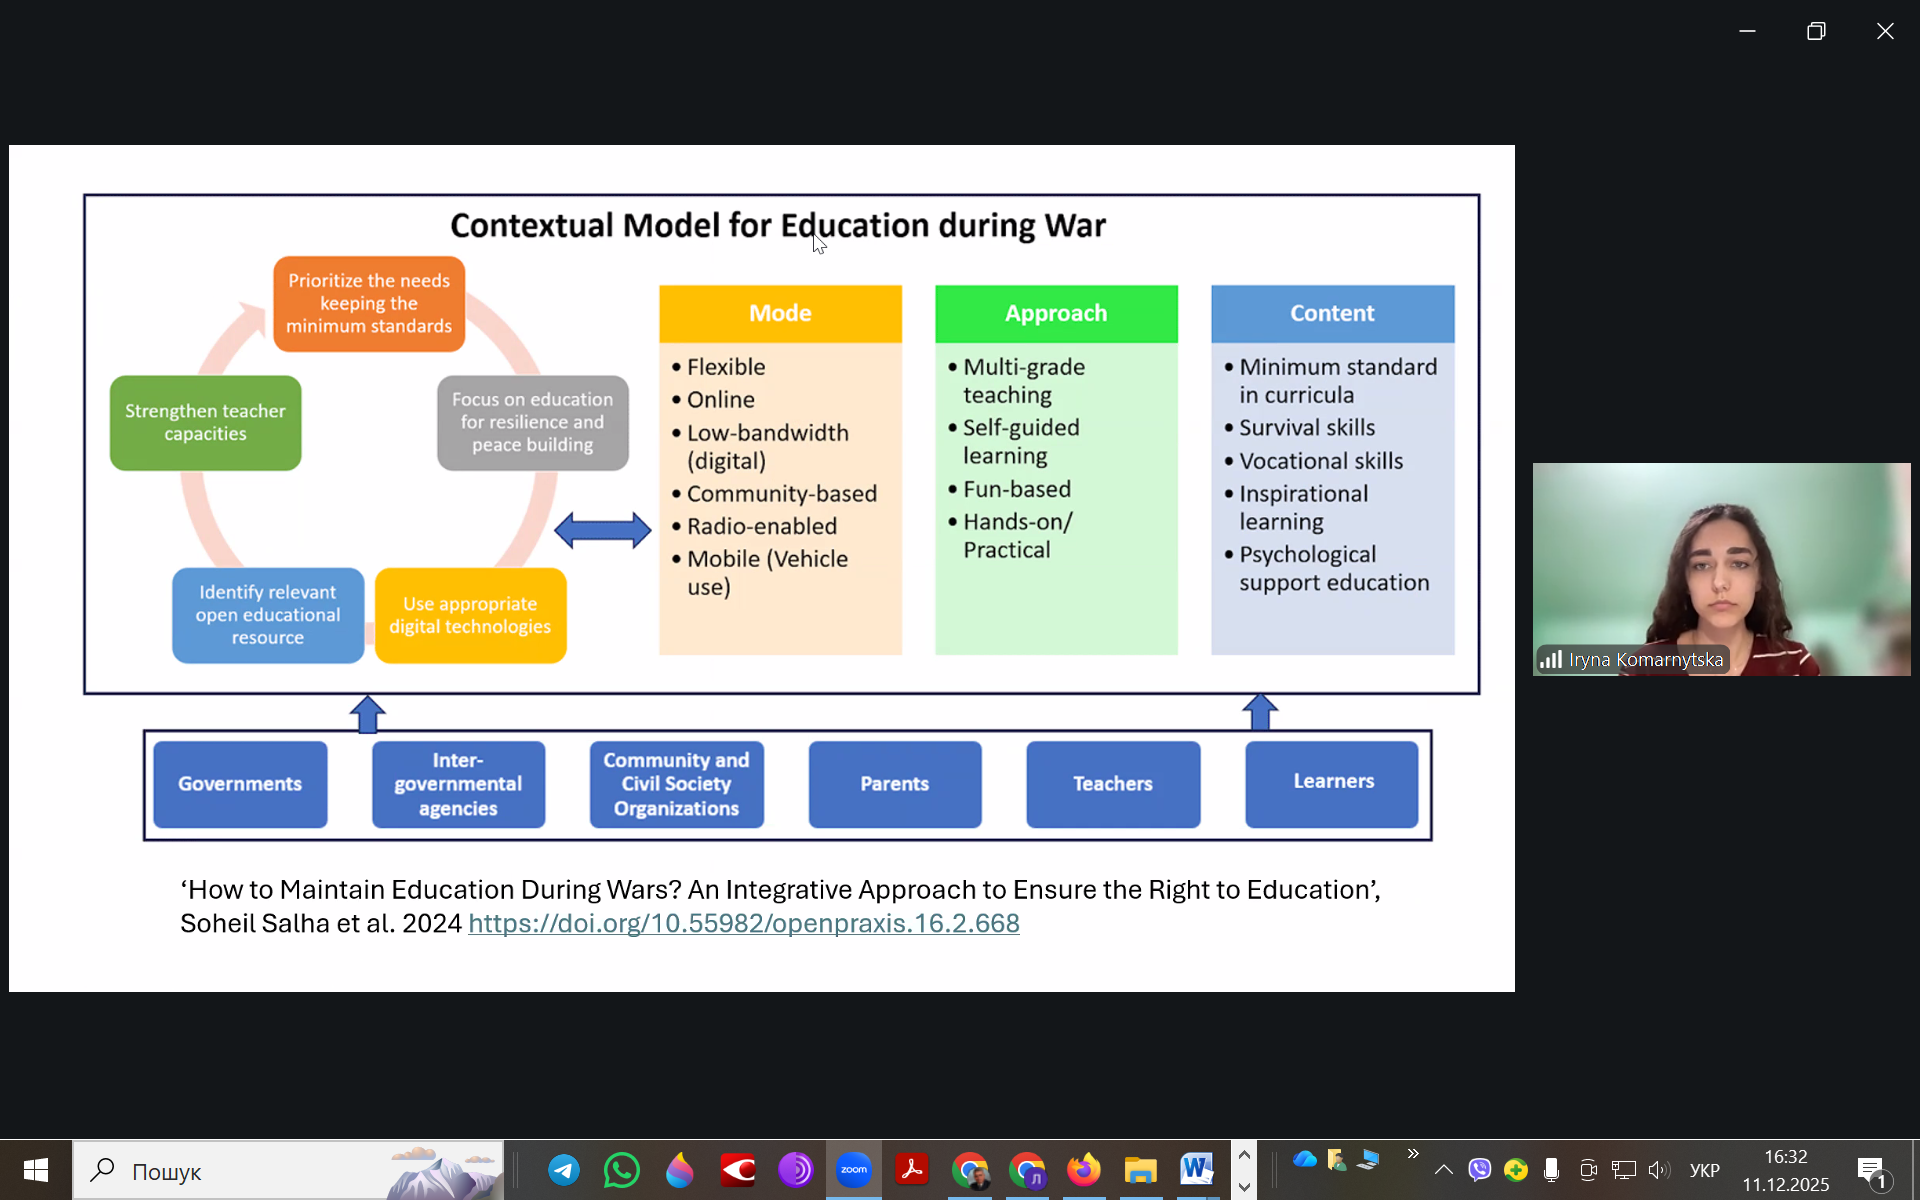
Task: Open the Windows Start menu
Action: pos(36,1170)
